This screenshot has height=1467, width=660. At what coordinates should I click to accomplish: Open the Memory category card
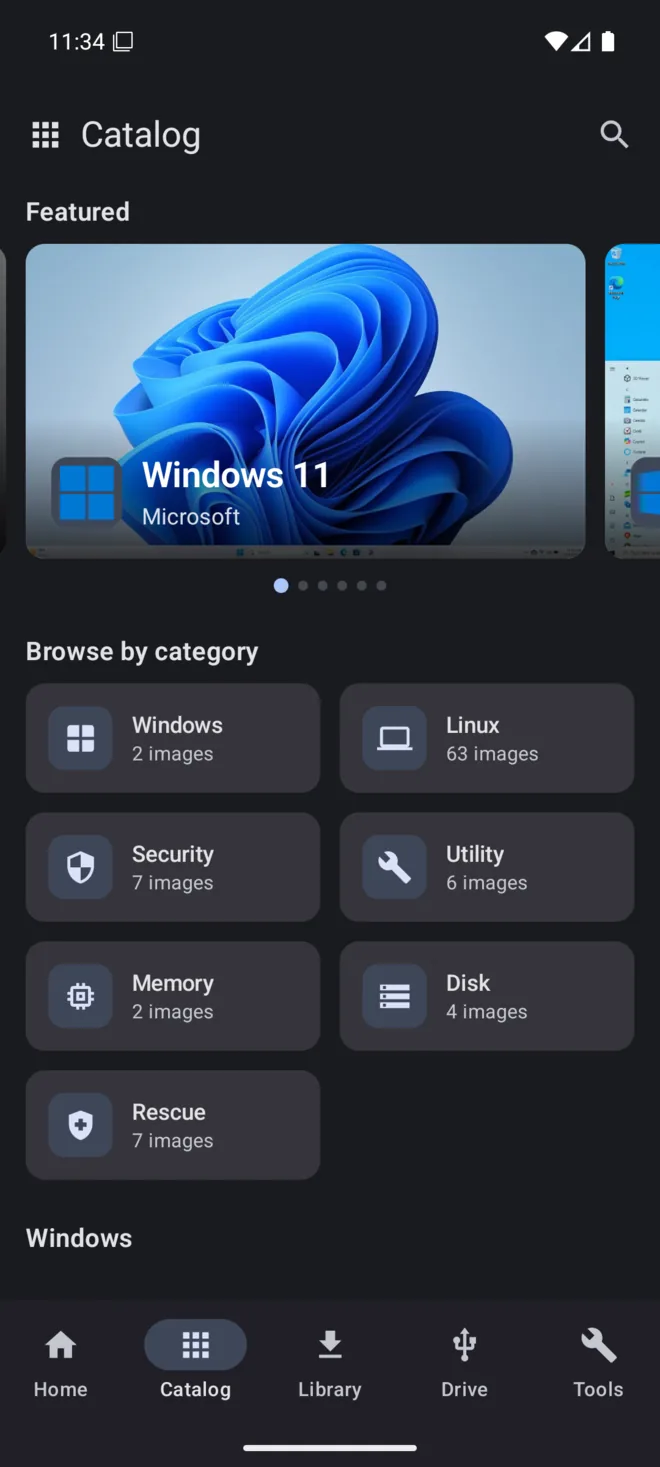click(x=173, y=996)
